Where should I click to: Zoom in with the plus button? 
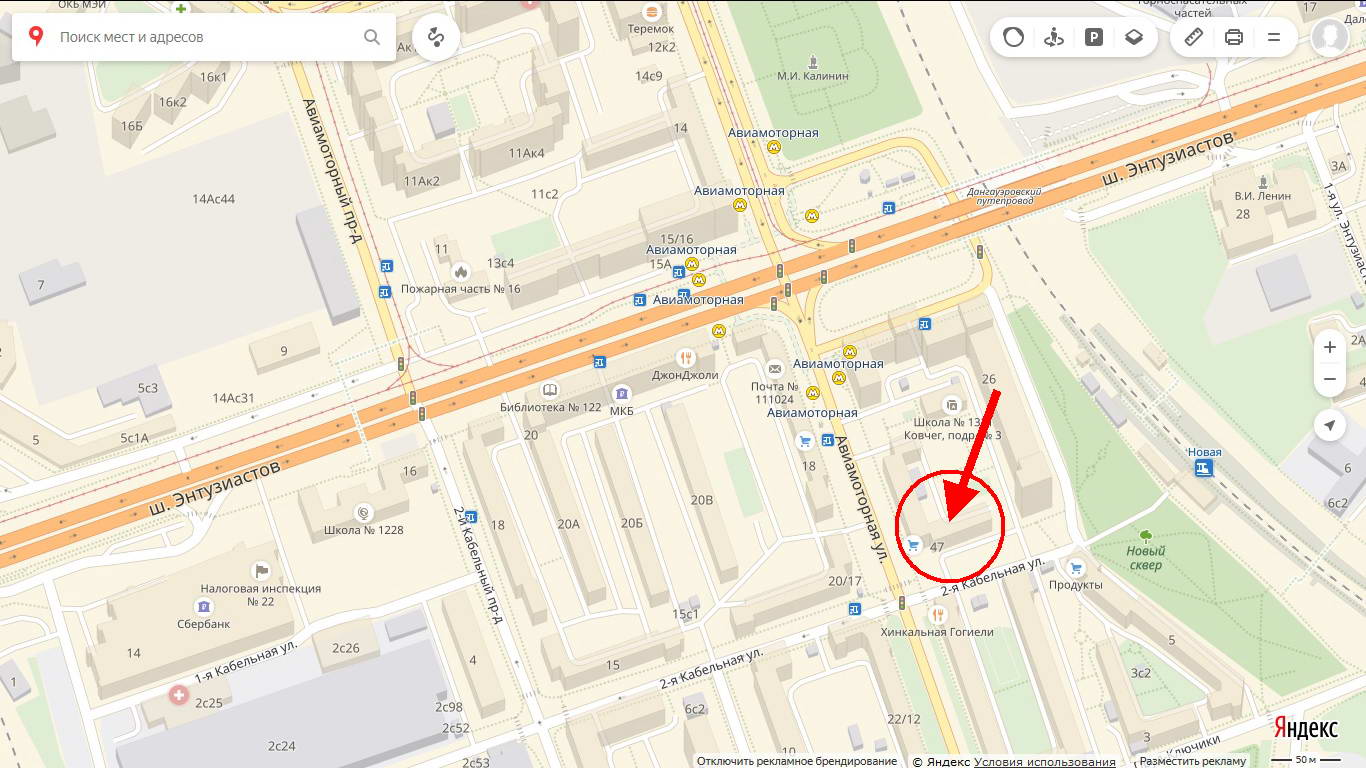1329,347
